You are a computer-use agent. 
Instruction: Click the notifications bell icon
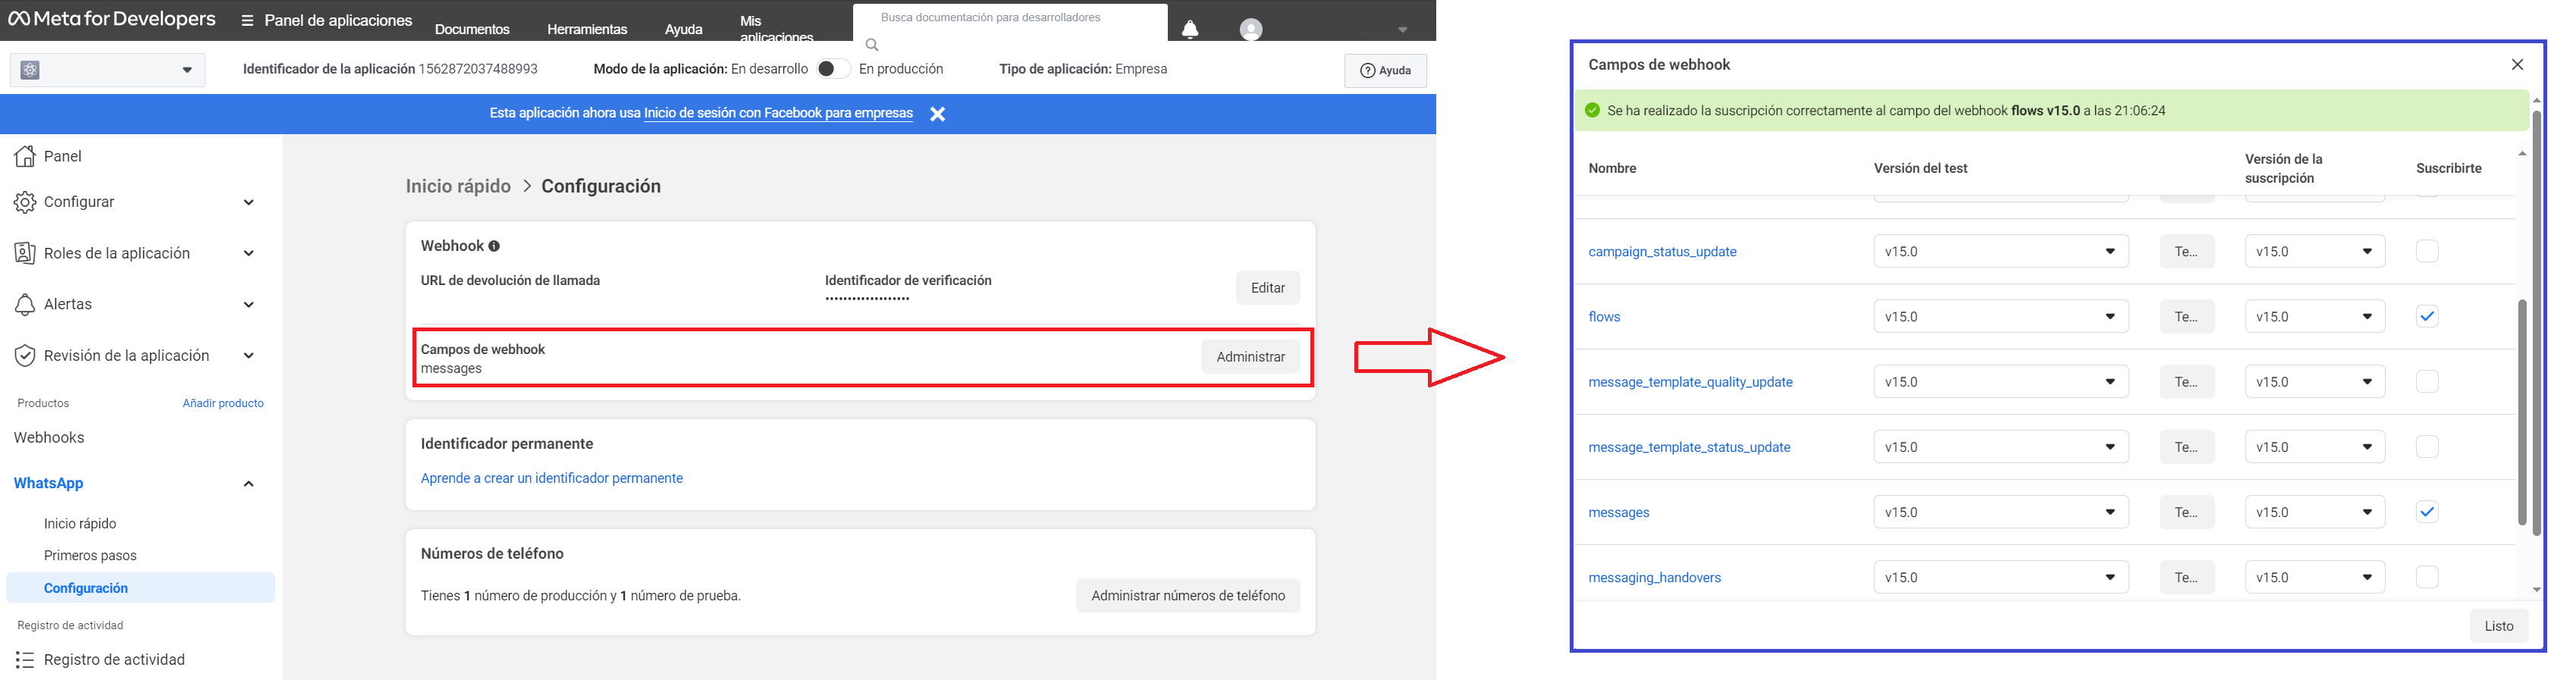(1190, 30)
